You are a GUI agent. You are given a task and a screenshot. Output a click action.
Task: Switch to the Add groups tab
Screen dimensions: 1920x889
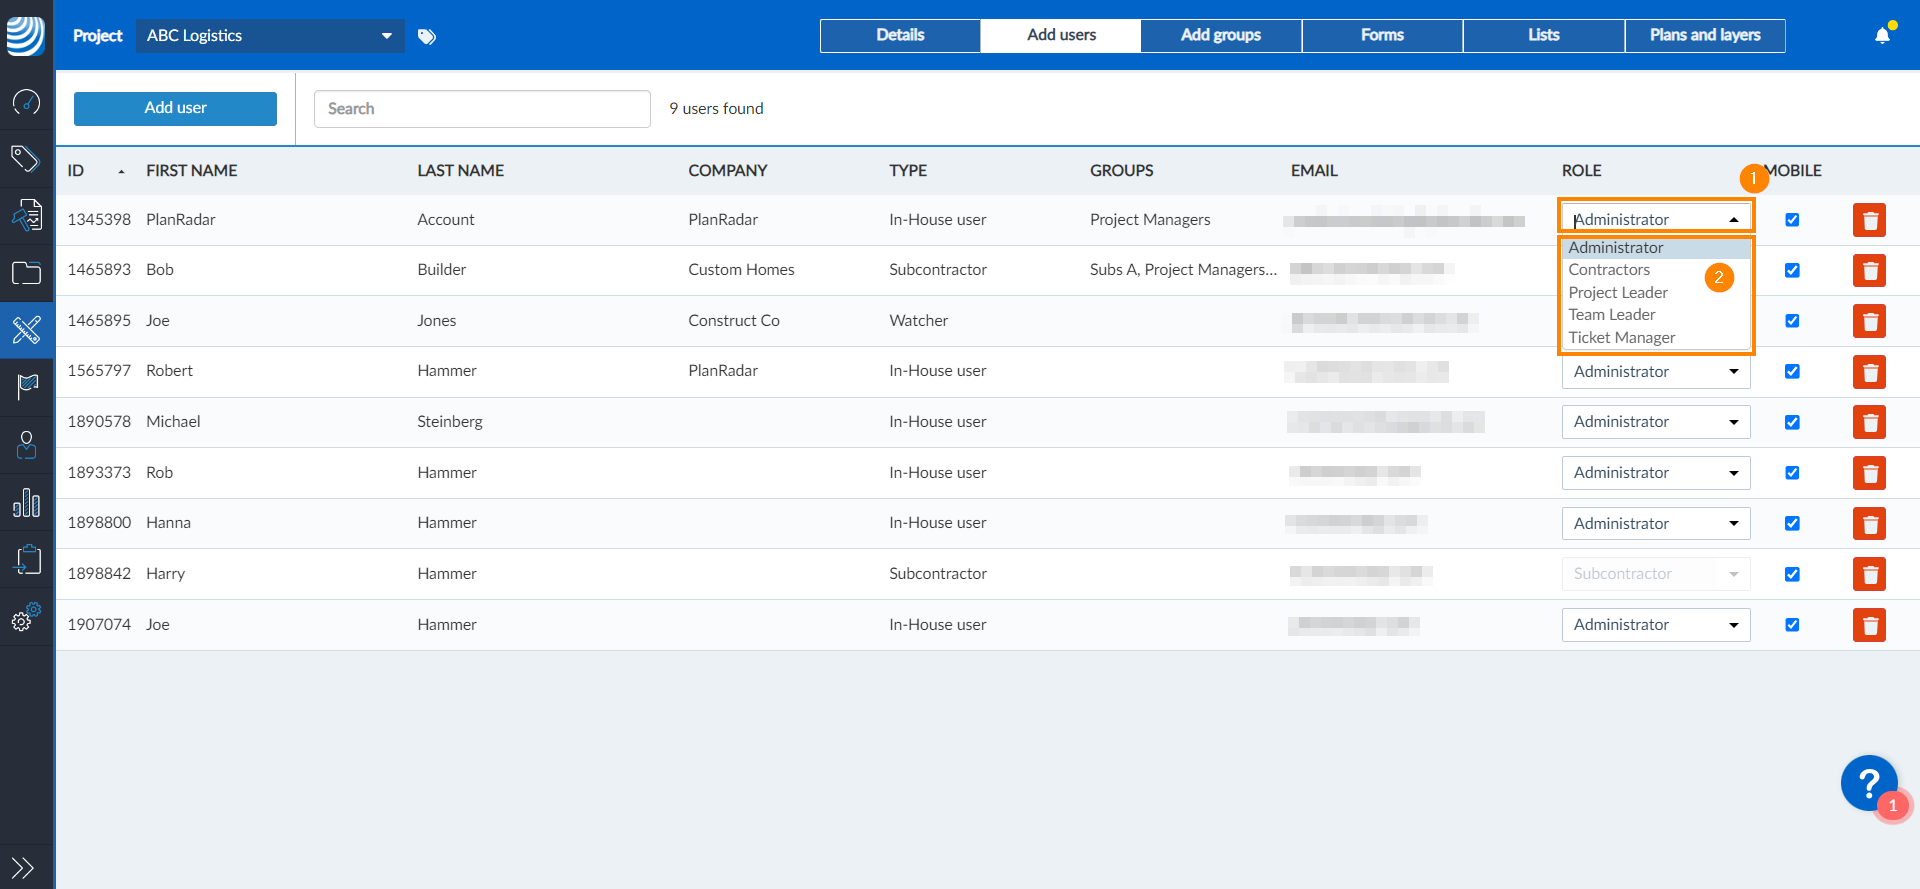[x=1221, y=35]
